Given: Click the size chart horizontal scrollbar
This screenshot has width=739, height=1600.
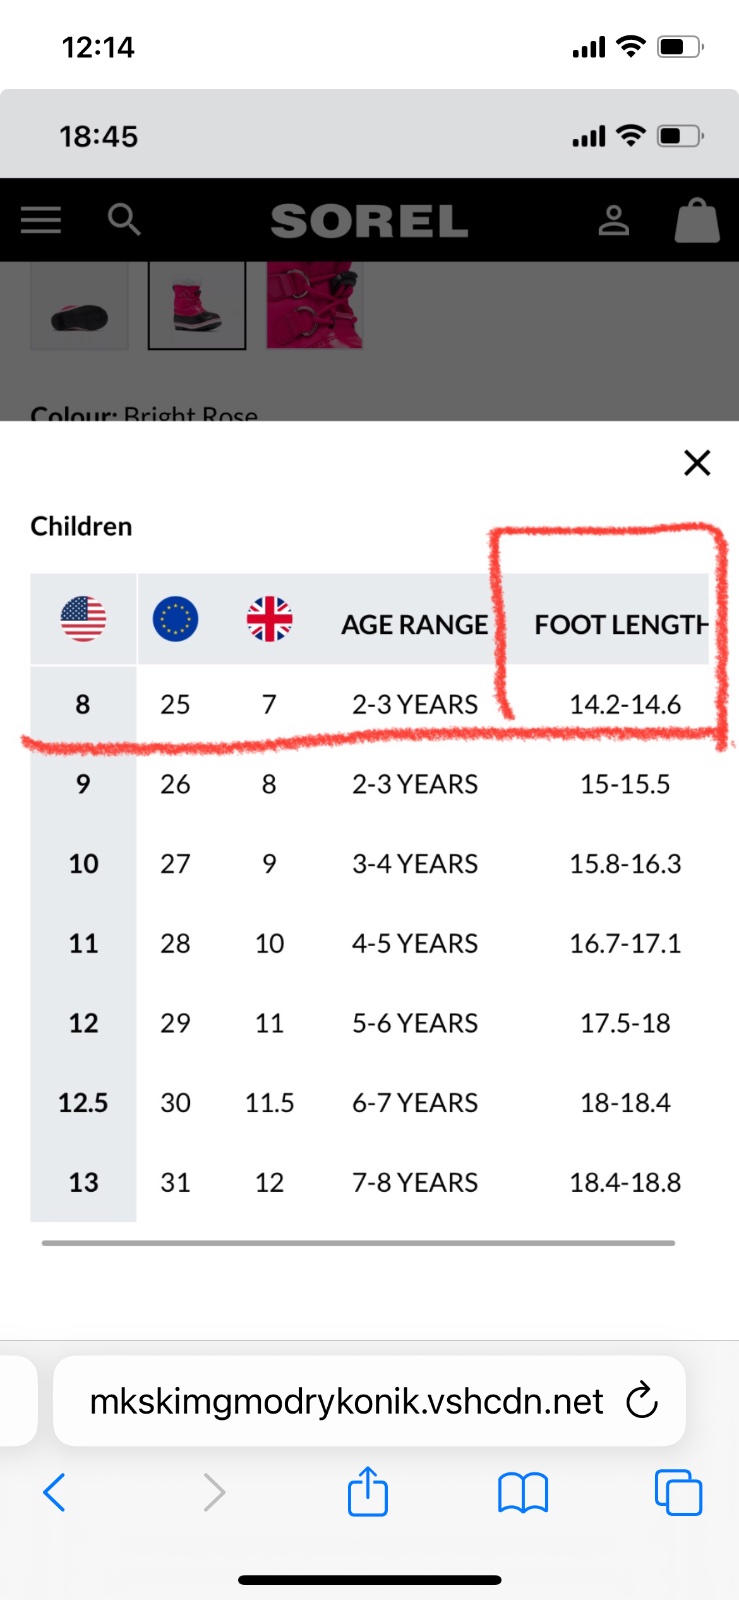Looking at the screenshot, I should point(358,1243).
